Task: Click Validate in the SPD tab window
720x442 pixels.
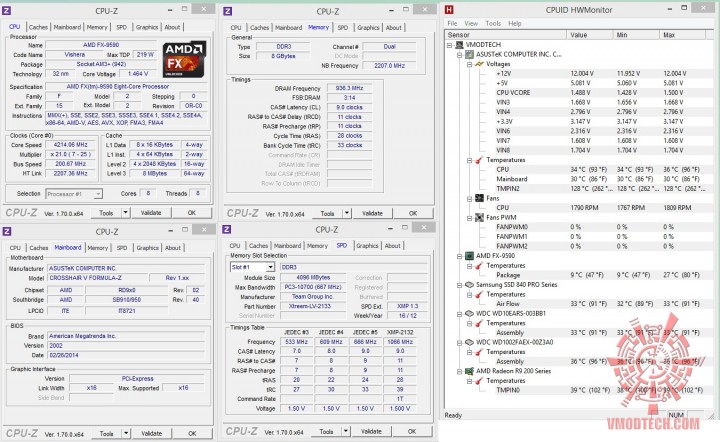Action: click(x=371, y=431)
